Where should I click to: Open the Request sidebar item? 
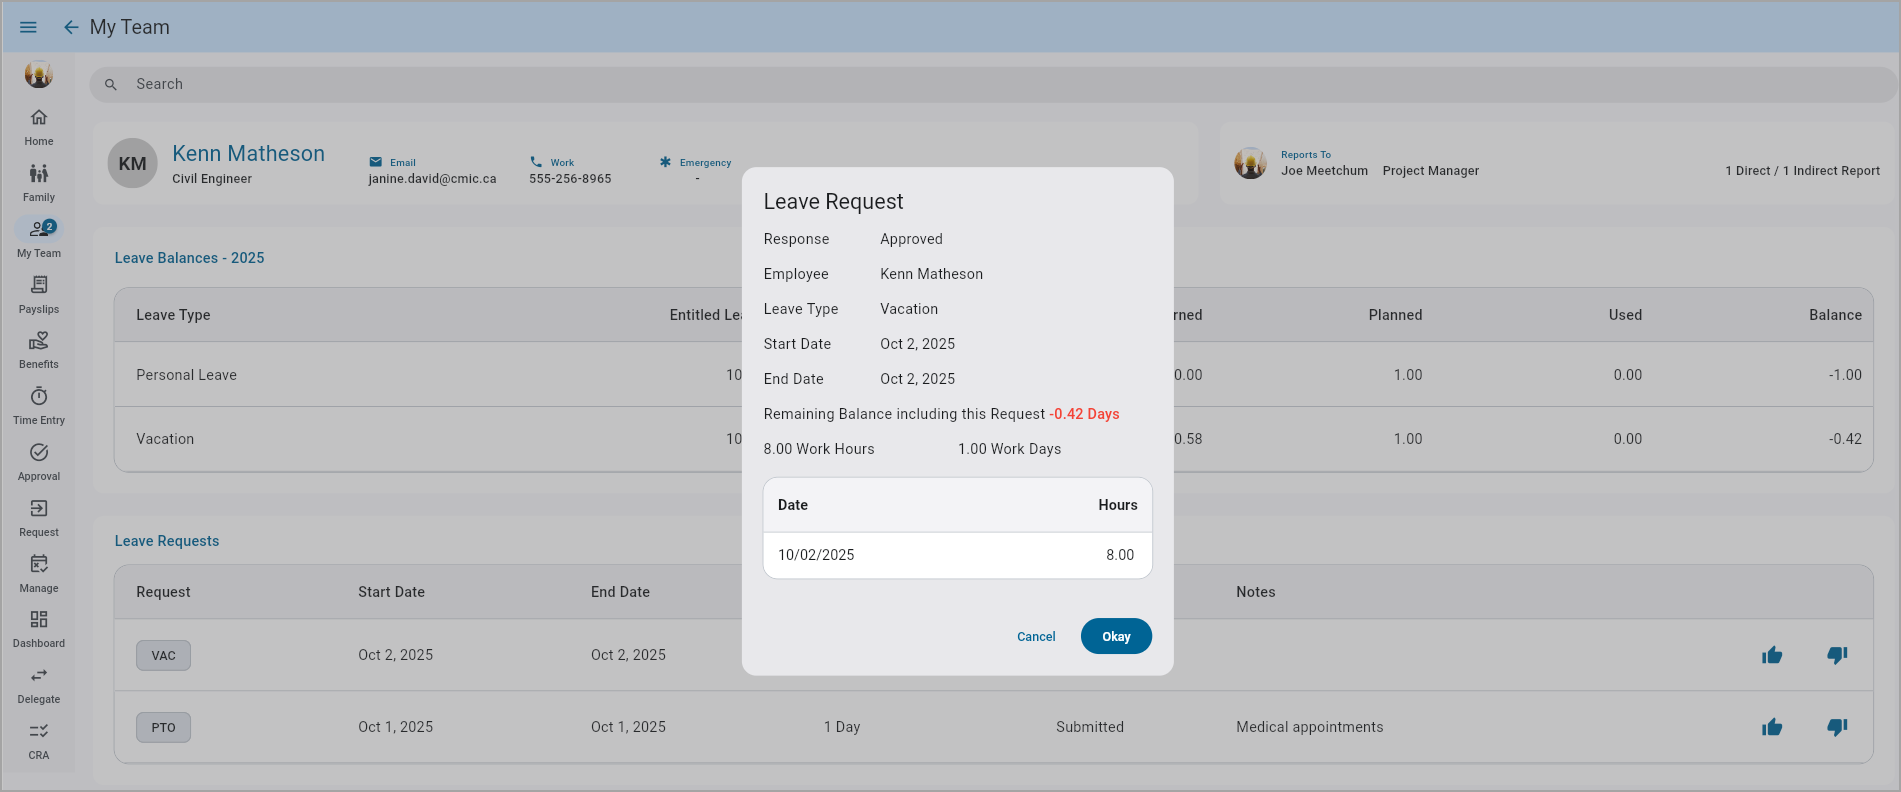[x=39, y=518]
